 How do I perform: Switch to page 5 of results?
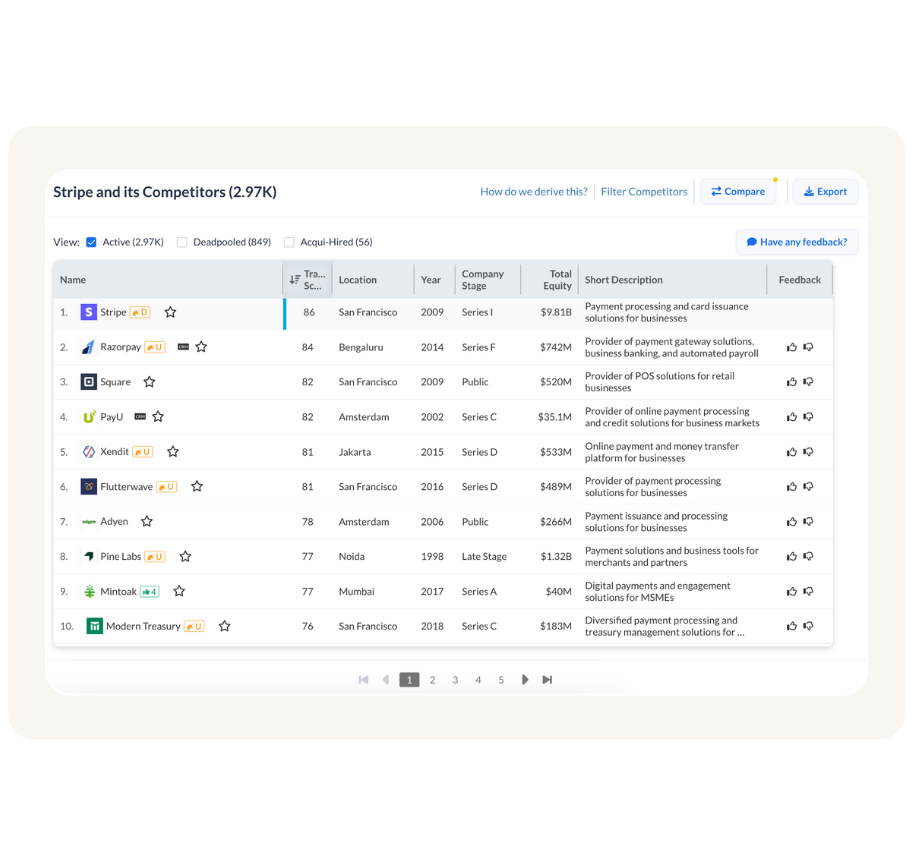pos(501,680)
